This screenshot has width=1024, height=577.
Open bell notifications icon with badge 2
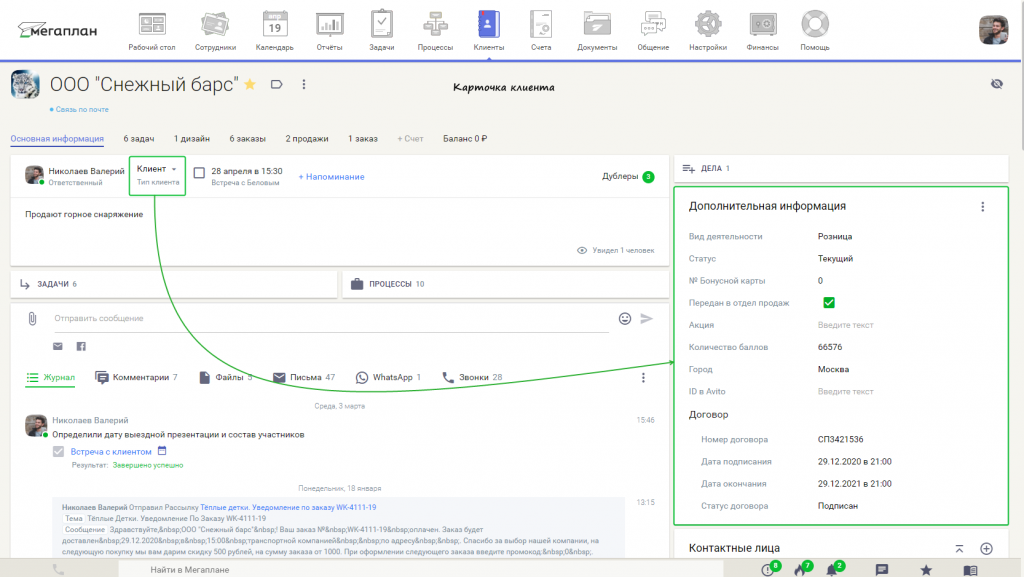(834, 569)
